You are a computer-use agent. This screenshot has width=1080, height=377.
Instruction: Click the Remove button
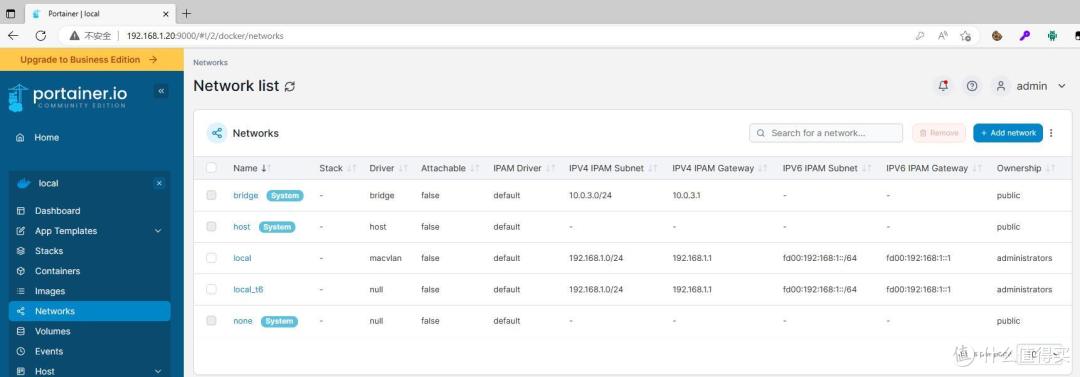coord(939,133)
